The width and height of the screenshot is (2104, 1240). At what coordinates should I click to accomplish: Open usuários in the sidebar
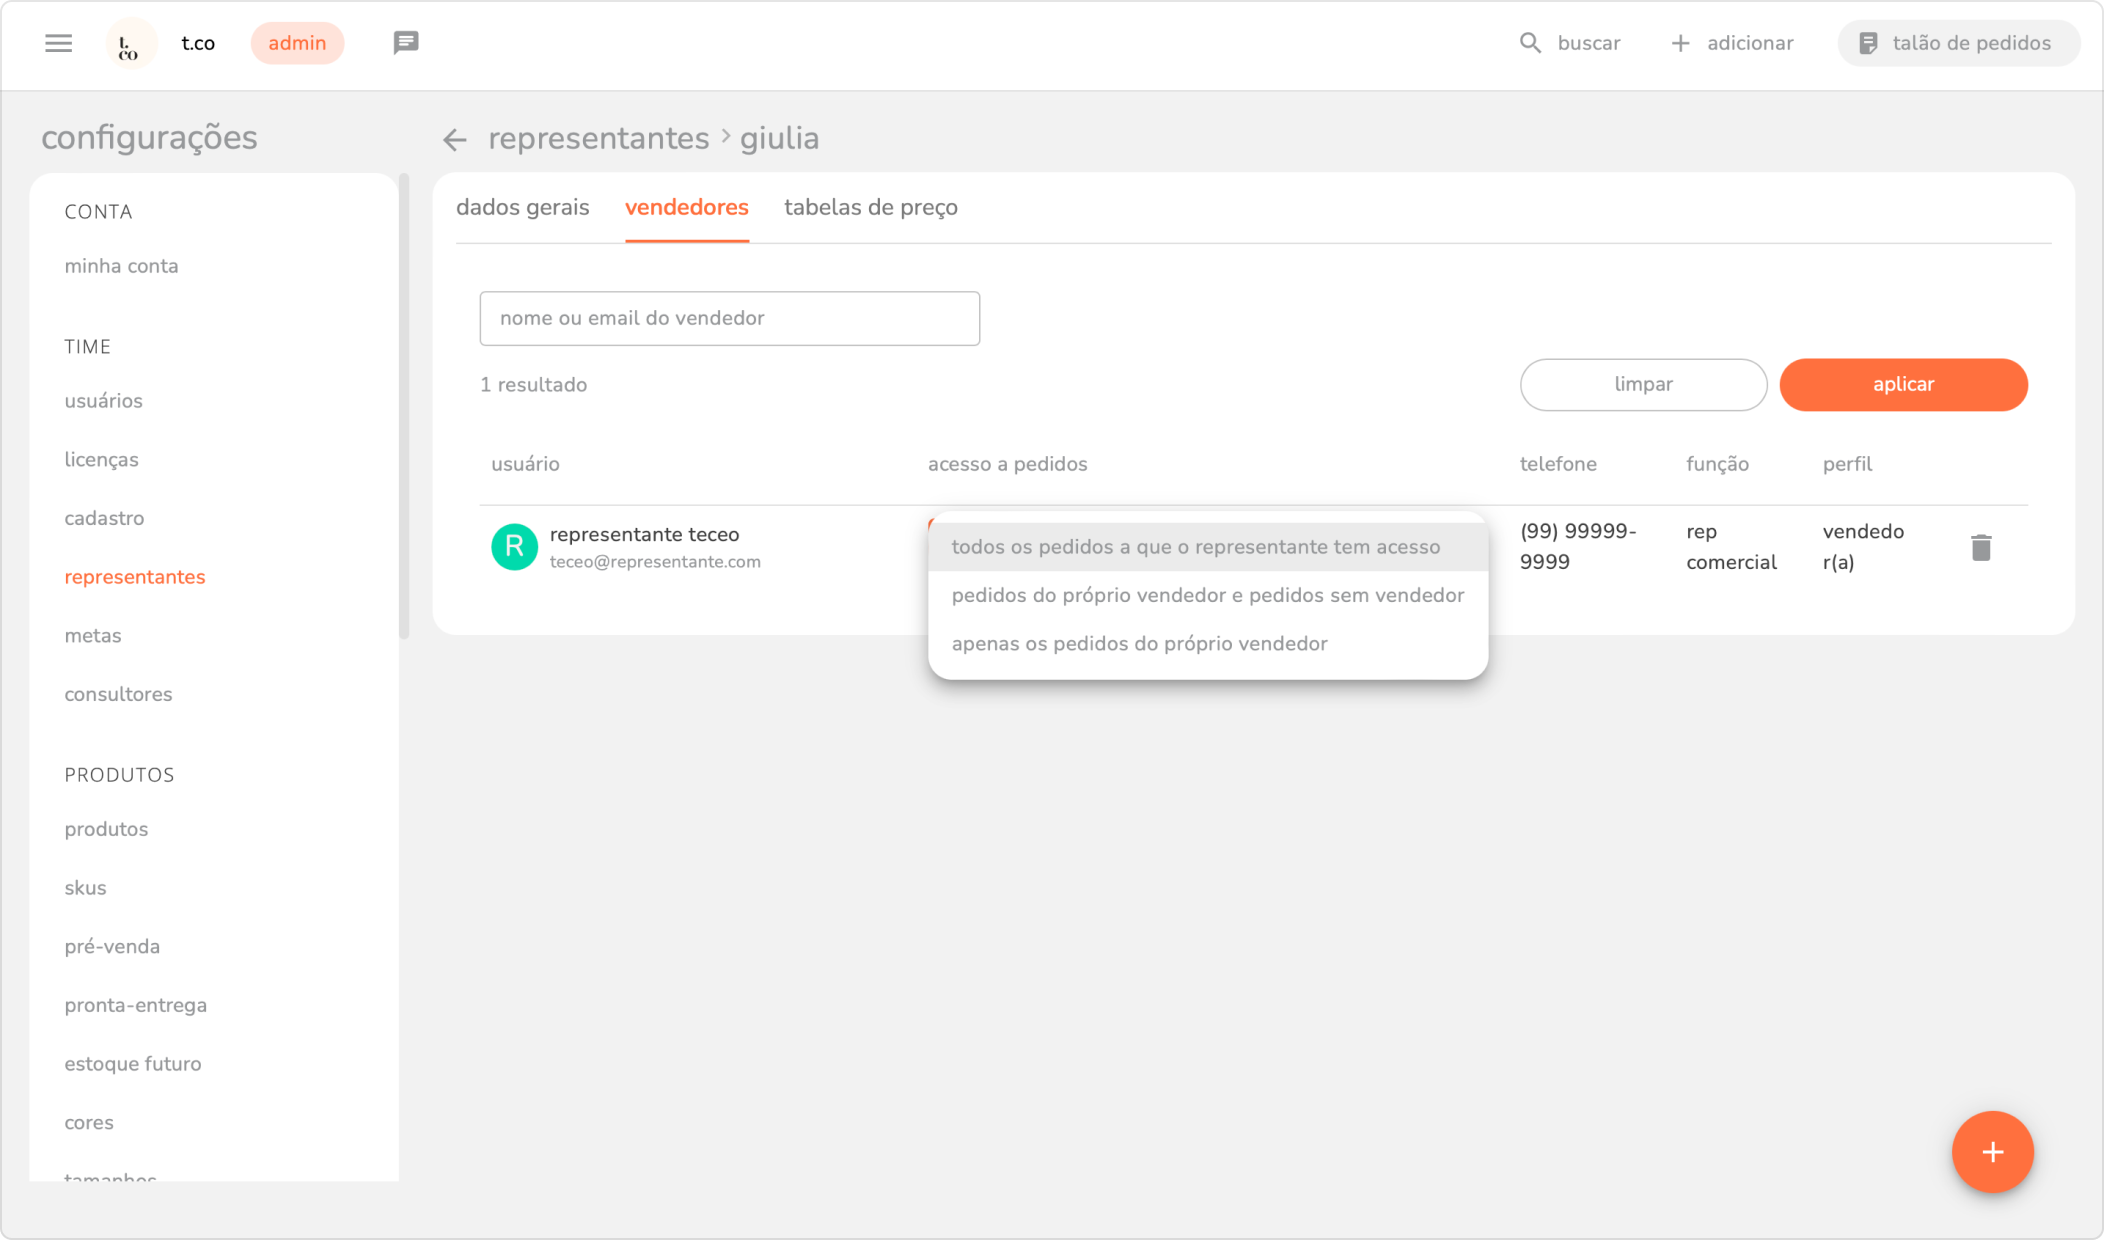103,401
